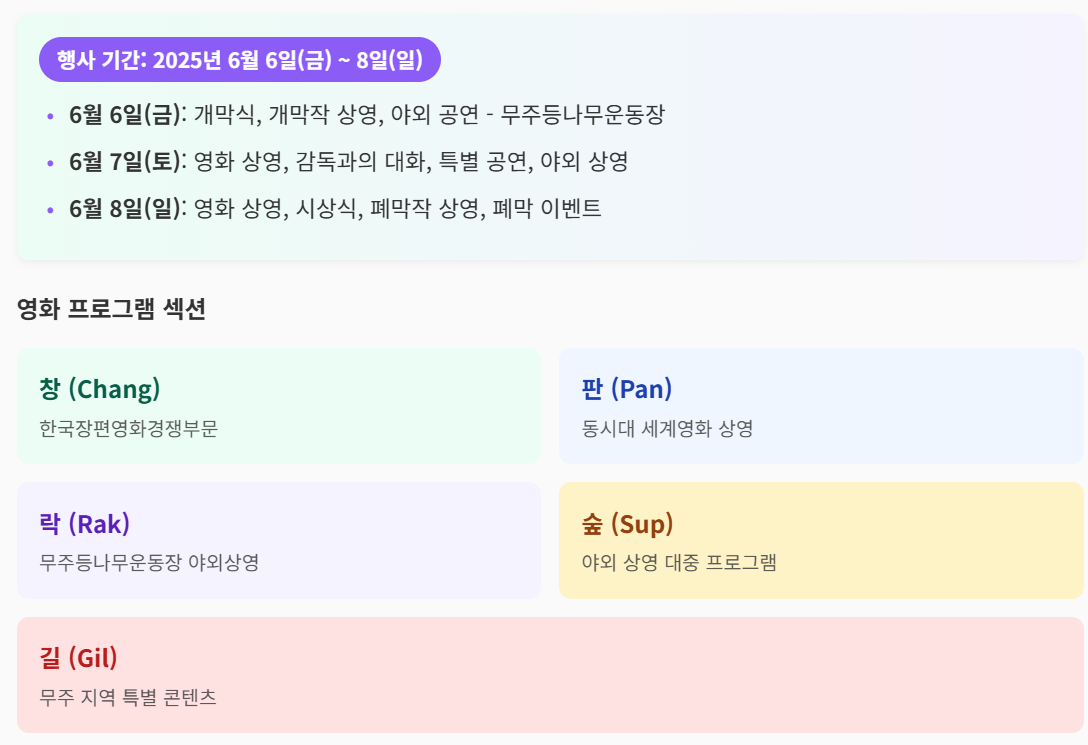Click 무주등나무운동장 text in the June 6 line
The image size is (1088, 745).
(x=583, y=114)
